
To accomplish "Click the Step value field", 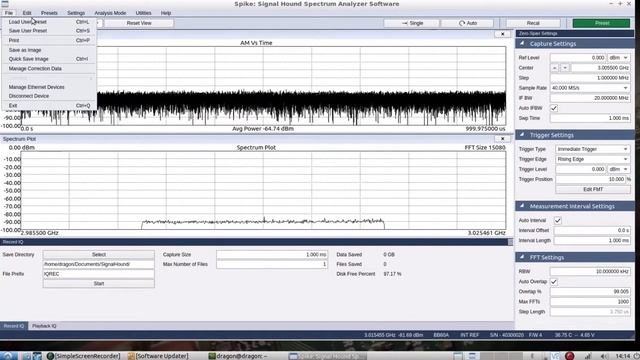I will (590, 78).
